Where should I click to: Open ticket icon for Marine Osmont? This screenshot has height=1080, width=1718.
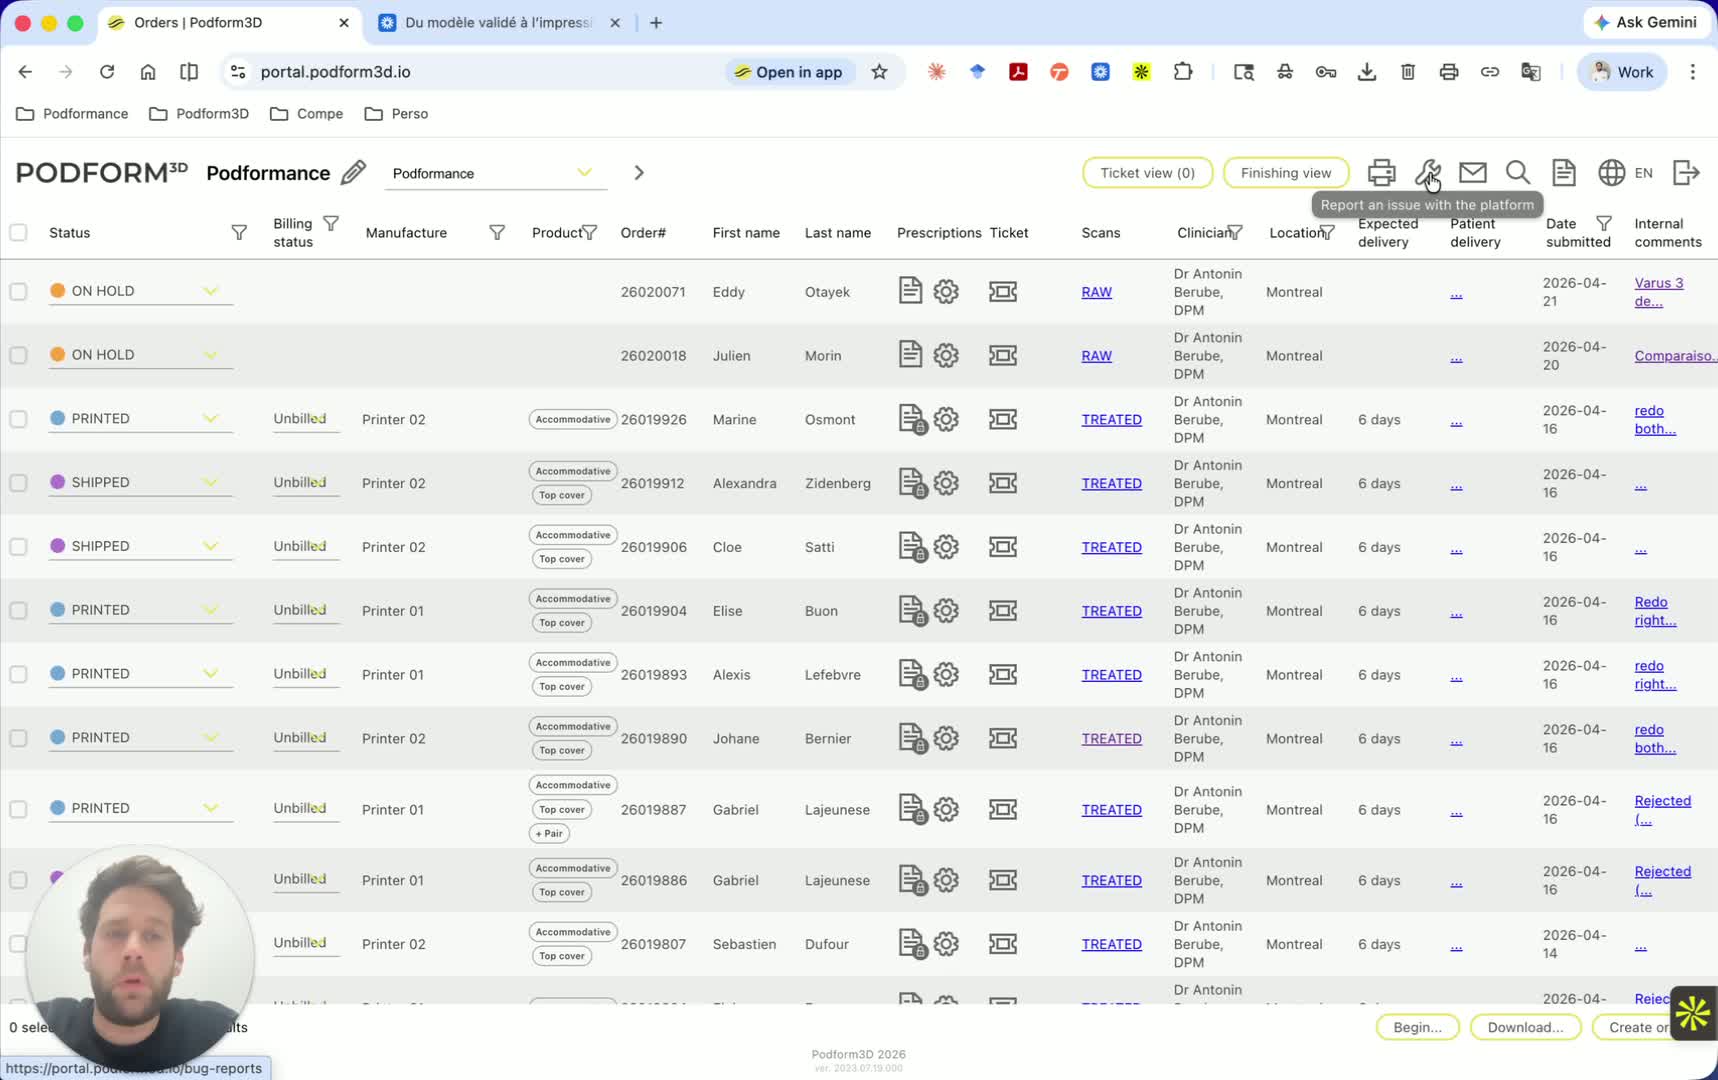click(1003, 419)
